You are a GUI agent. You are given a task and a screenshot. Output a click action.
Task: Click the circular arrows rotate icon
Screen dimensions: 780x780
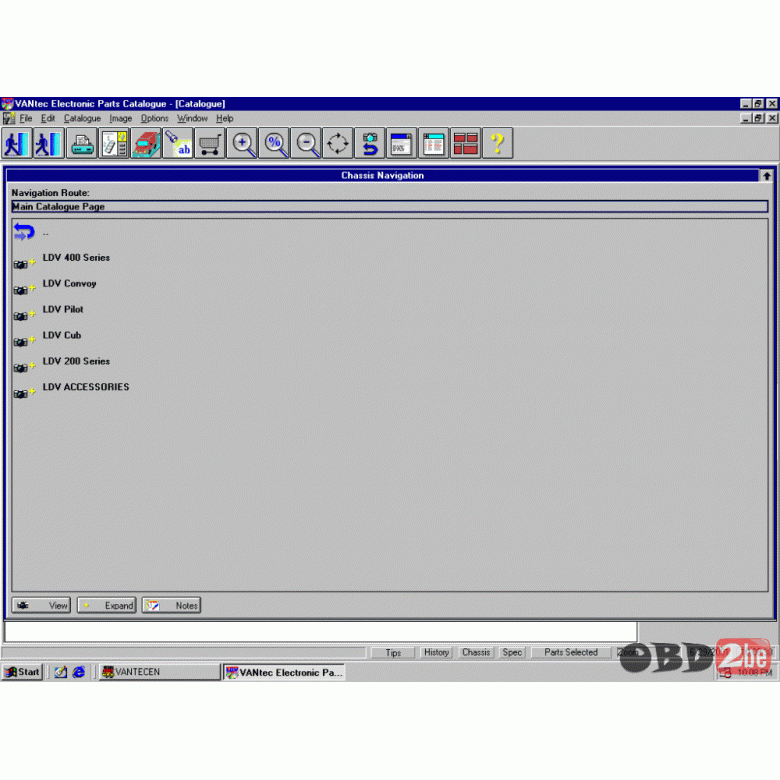tap(338, 144)
